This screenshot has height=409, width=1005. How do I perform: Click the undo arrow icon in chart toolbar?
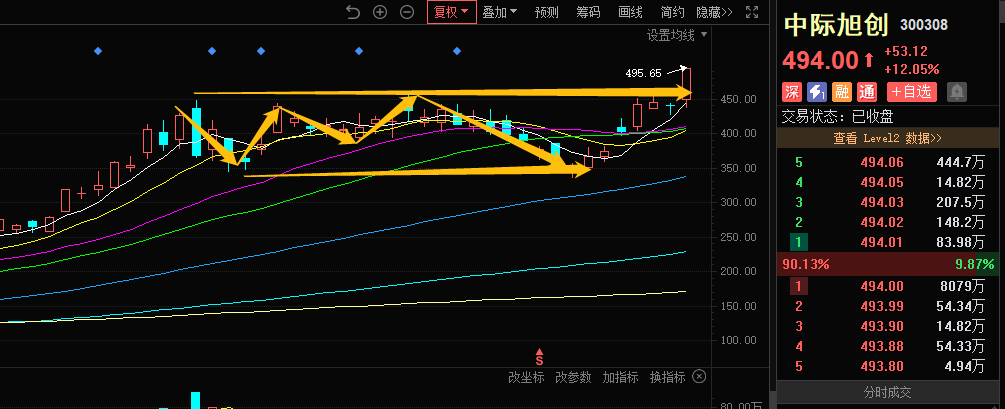353,12
